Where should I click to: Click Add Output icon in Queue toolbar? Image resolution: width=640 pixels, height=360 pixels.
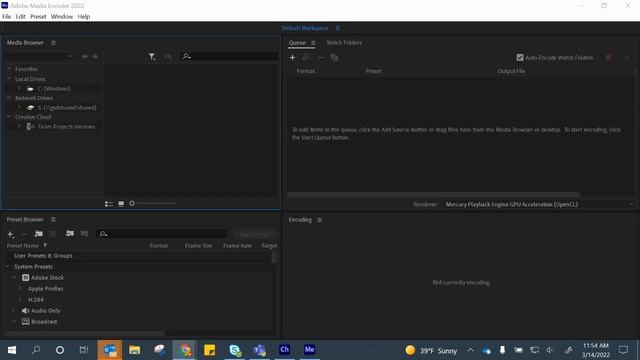(x=306, y=58)
